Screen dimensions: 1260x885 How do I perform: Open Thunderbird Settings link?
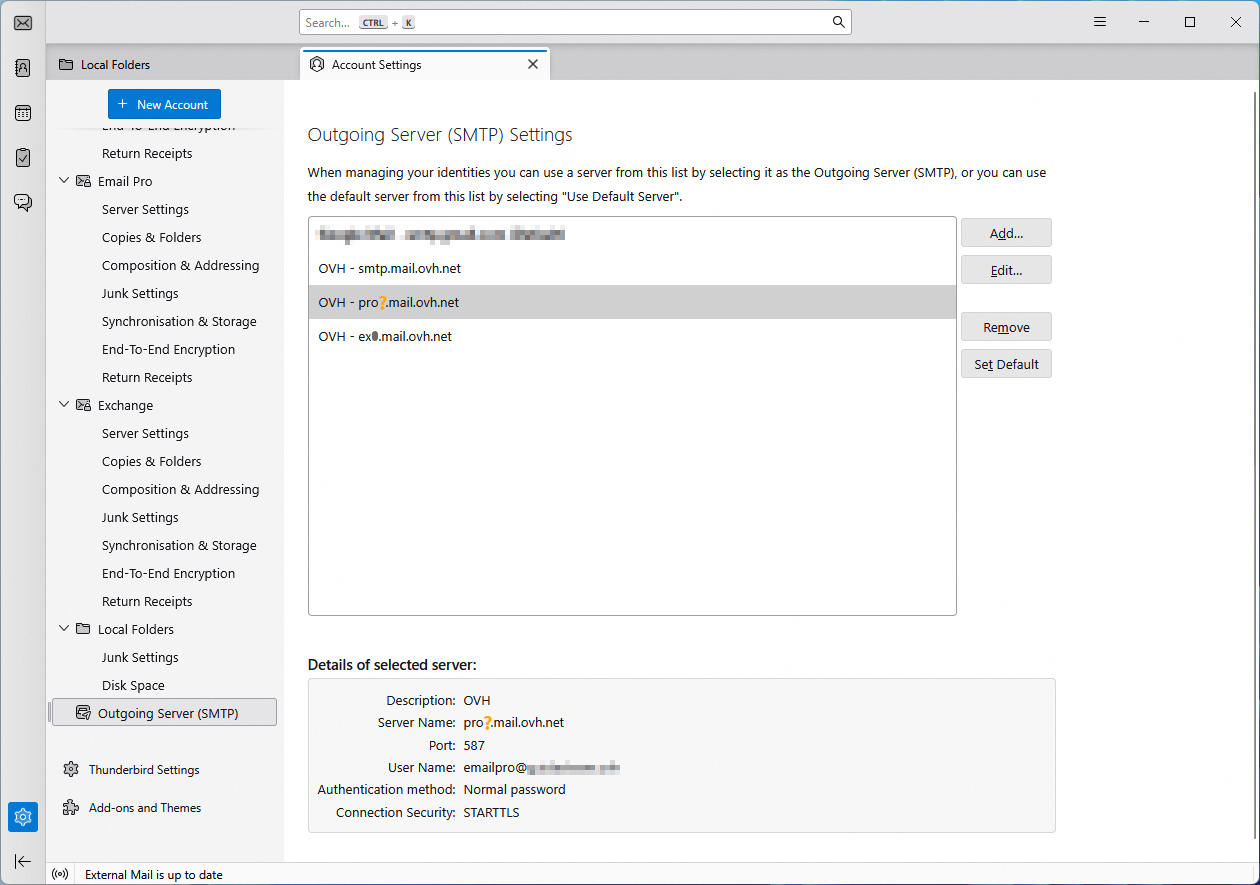pyautogui.click(x=144, y=770)
